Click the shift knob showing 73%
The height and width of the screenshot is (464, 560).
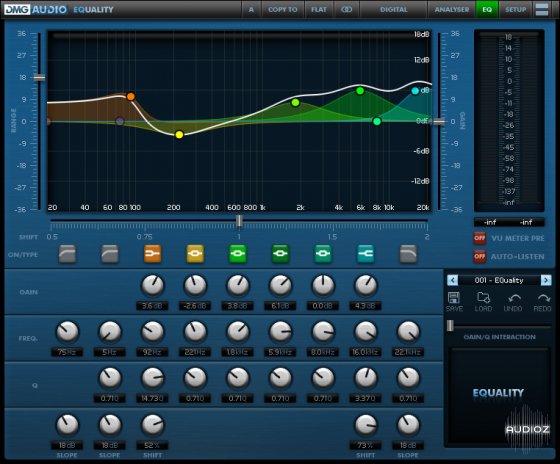[366, 425]
